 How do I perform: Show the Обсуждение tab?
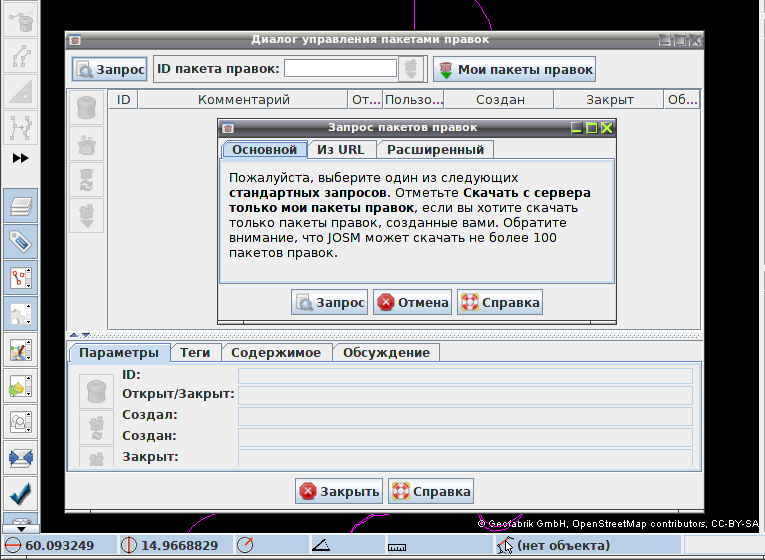tap(386, 353)
